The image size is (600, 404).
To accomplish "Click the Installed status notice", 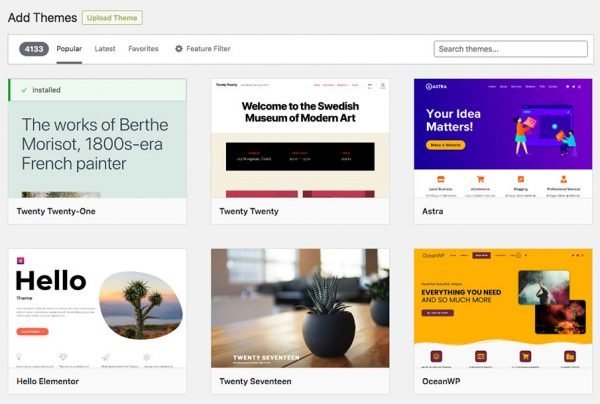I will tap(97, 90).
